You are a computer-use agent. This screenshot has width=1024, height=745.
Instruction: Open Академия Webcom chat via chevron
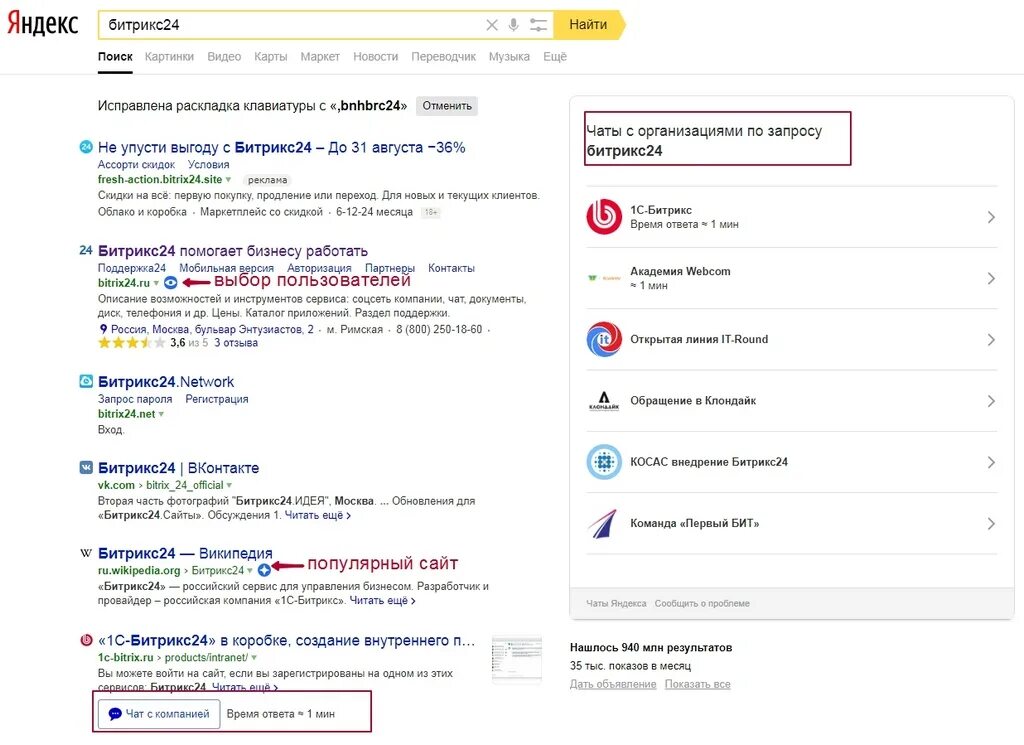point(991,278)
